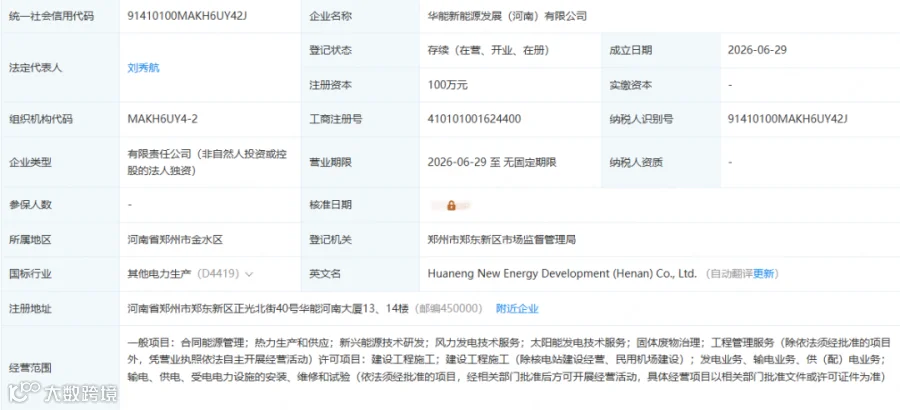Select unified credit code 91410100MAKH6UY42J

[188, 16]
